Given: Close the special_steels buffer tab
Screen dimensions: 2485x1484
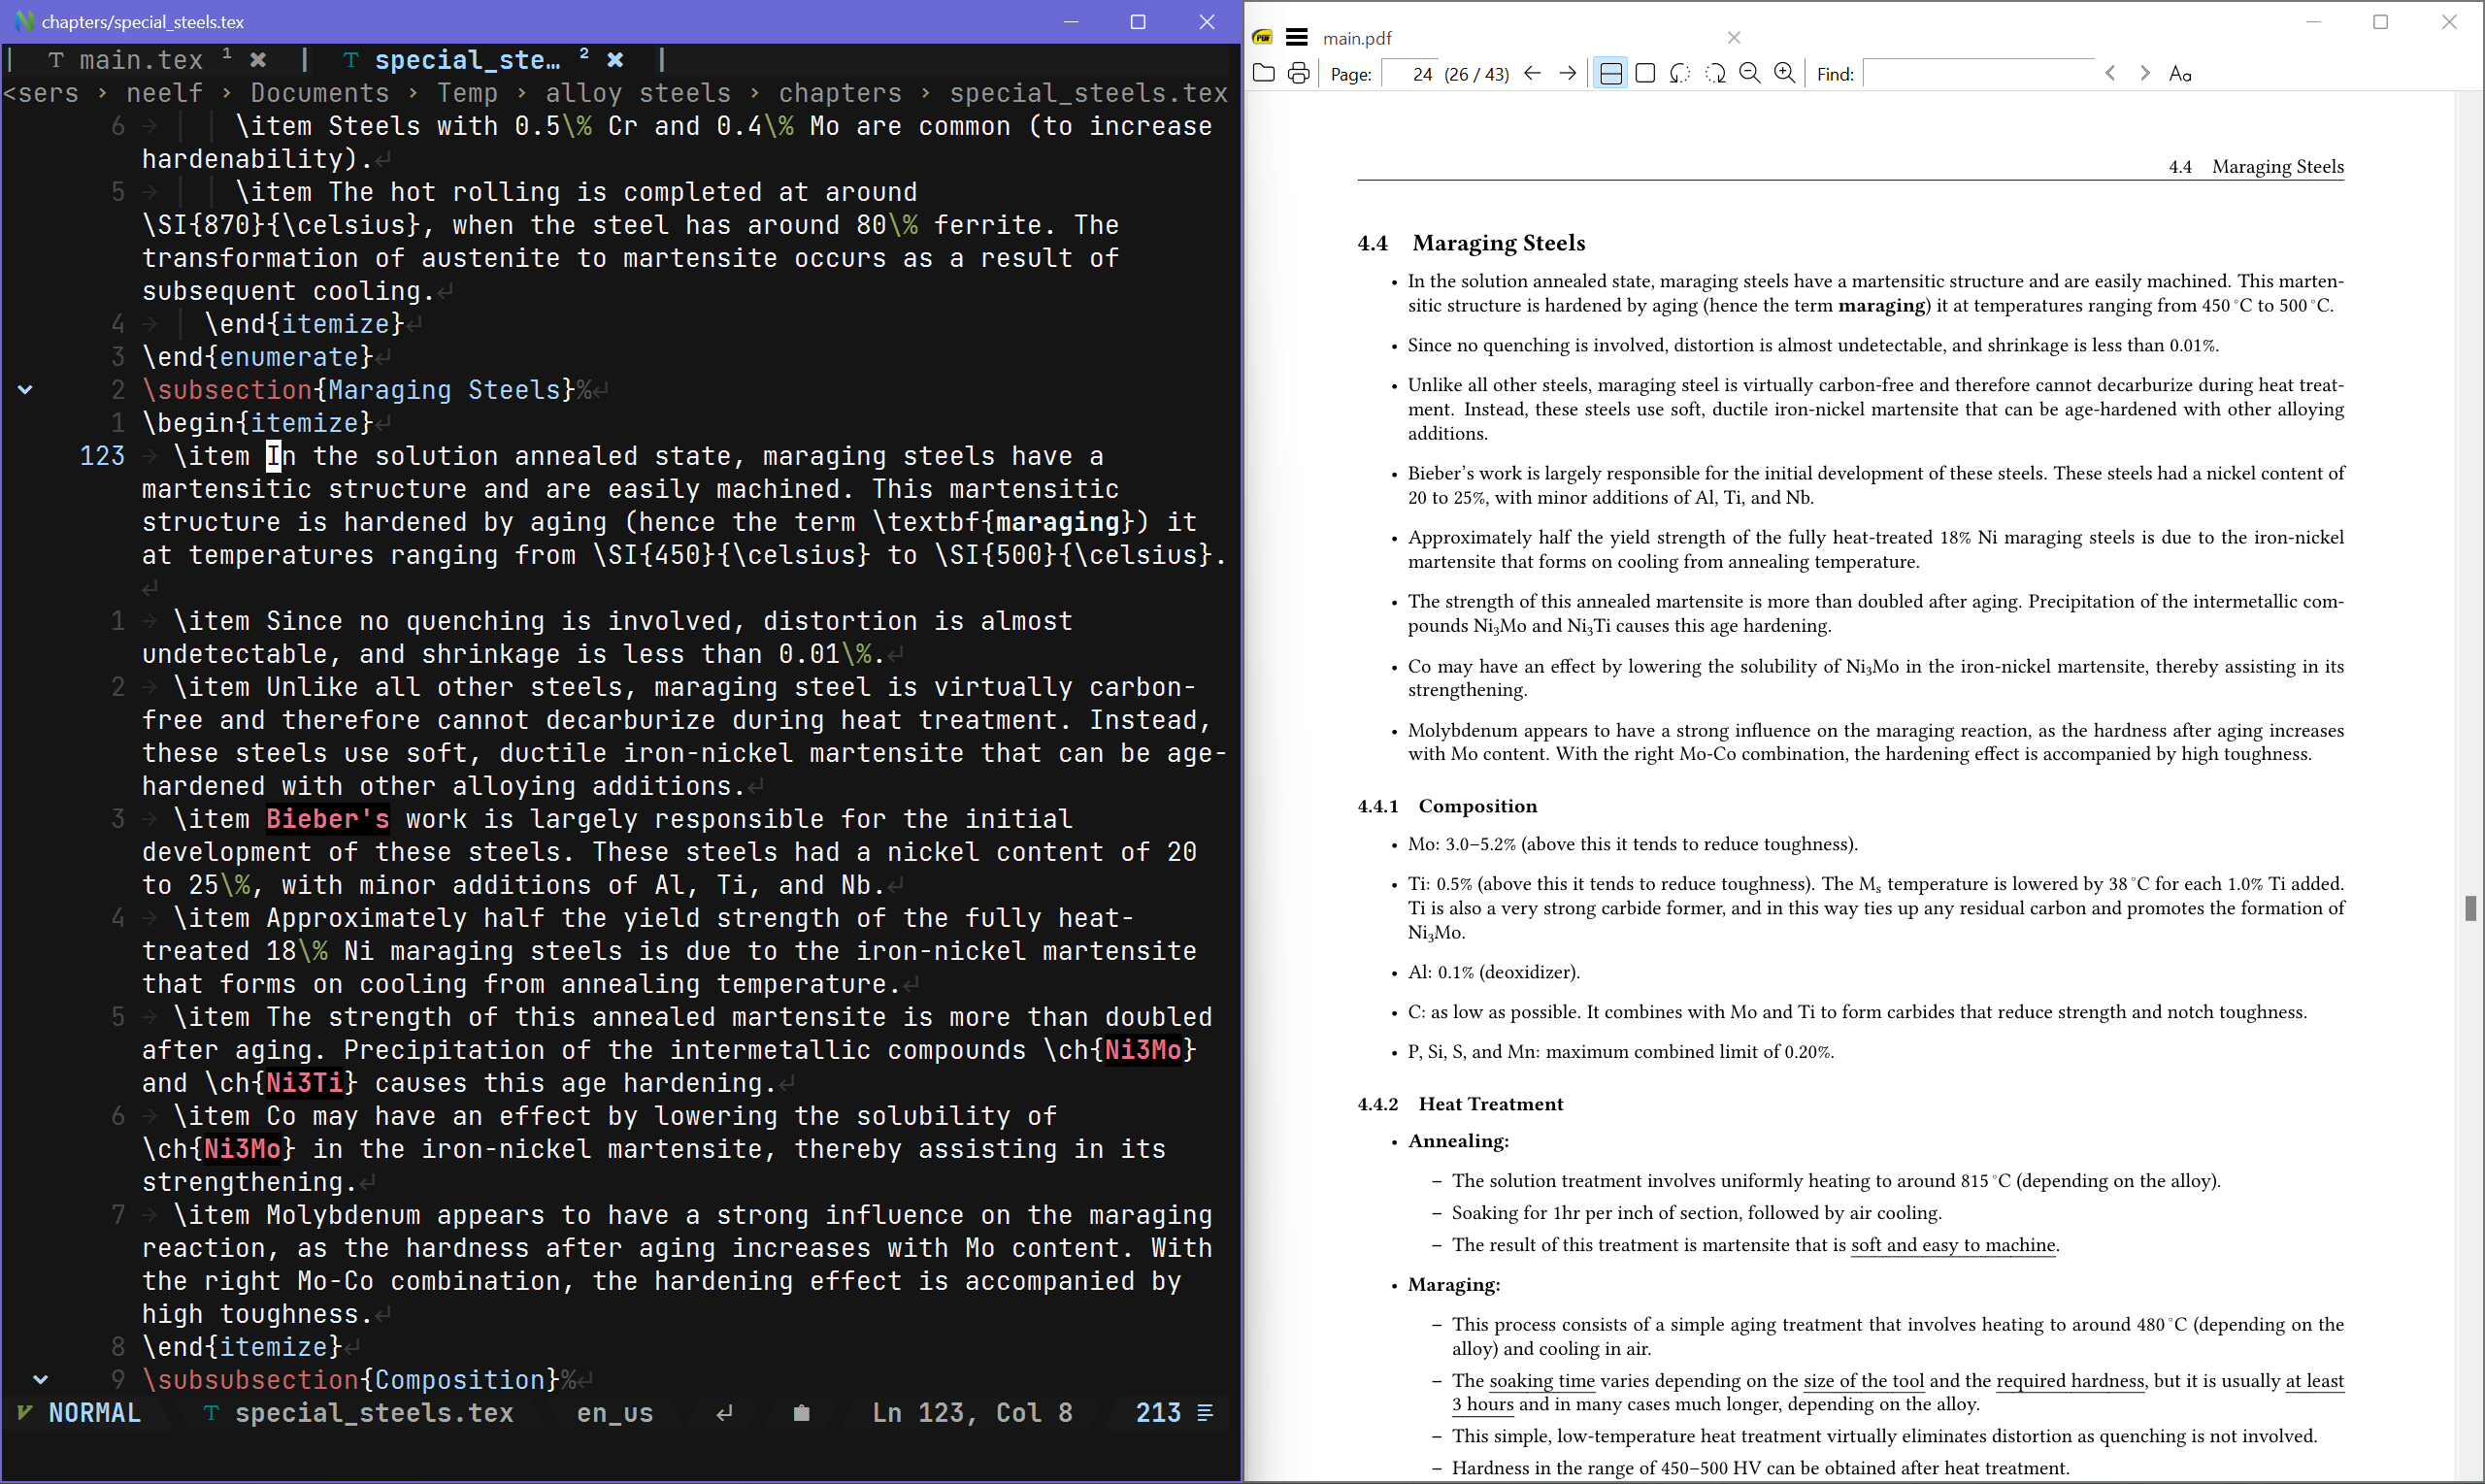Looking at the screenshot, I should 616,60.
